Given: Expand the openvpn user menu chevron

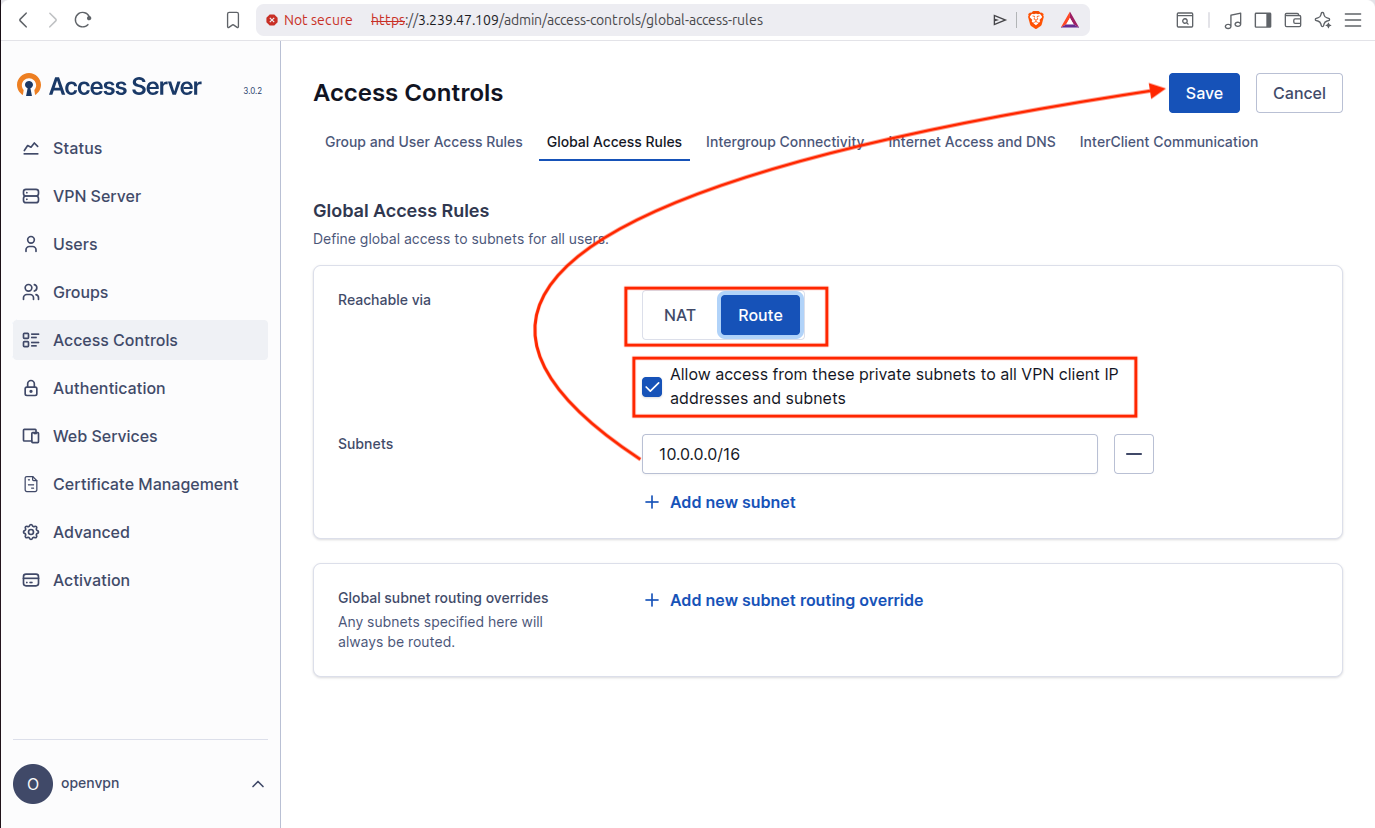Looking at the screenshot, I should coord(258,784).
